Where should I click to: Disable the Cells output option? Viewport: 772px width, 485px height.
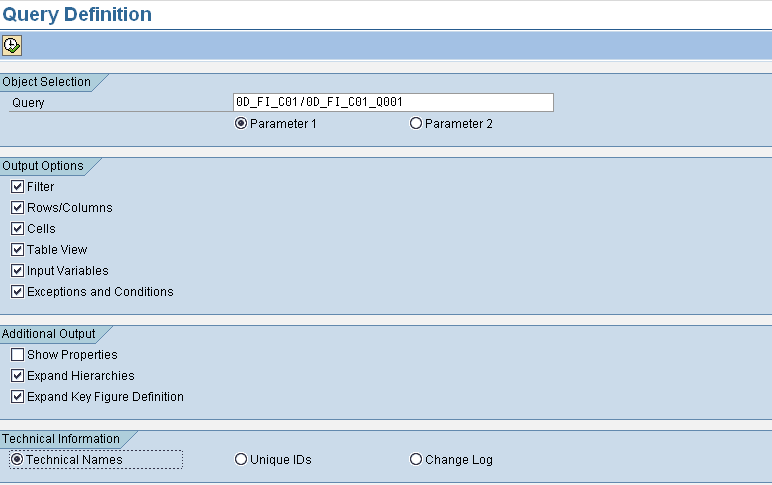[x=17, y=229]
